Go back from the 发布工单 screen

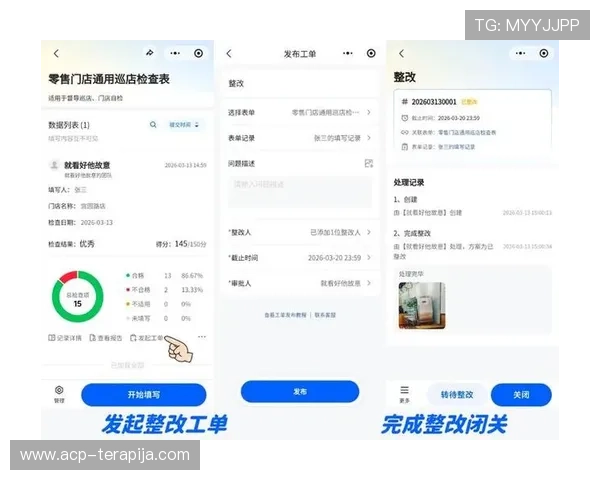pos(229,53)
